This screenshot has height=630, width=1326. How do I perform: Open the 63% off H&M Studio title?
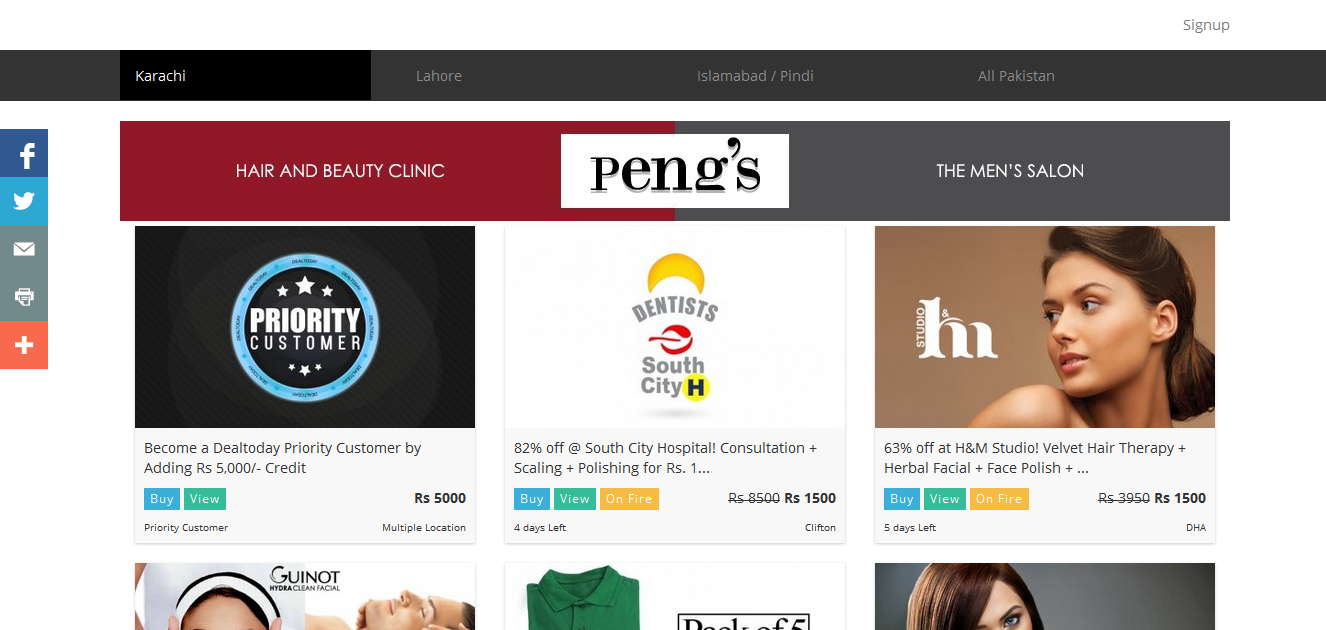1035,458
